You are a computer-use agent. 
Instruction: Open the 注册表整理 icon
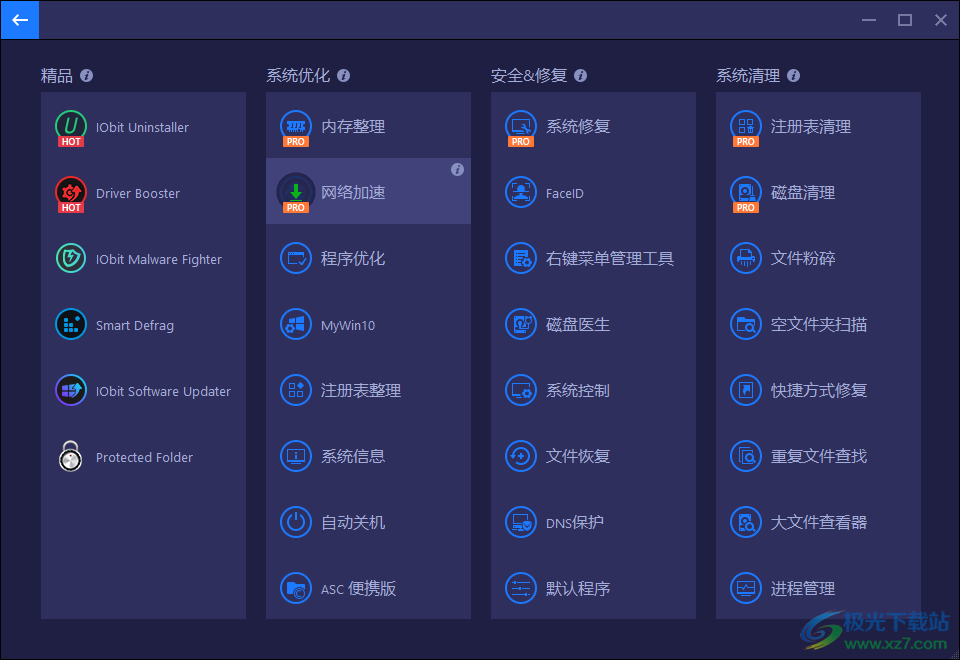[296, 391]
